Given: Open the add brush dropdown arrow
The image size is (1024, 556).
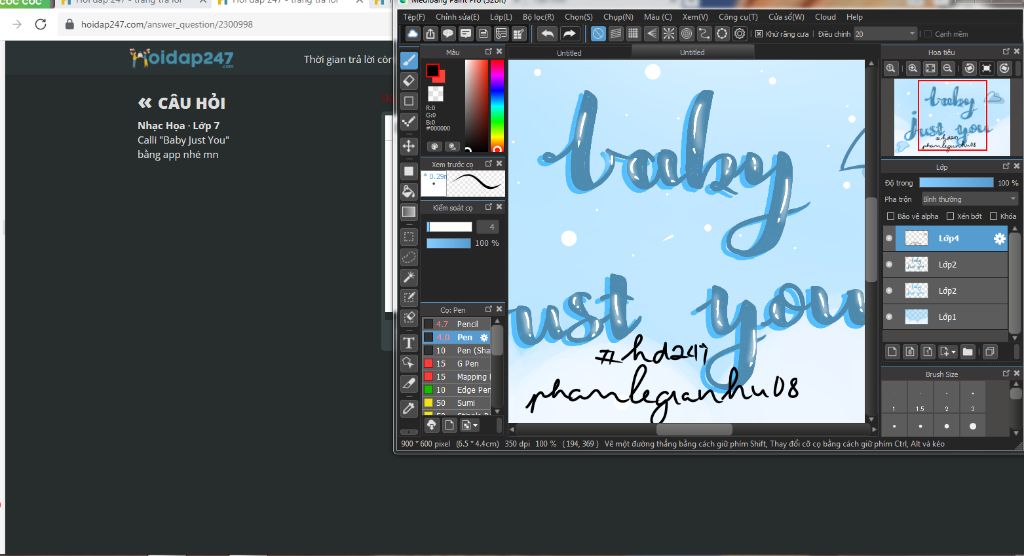Looking at the screenshot, I should [x=475, y=425].
